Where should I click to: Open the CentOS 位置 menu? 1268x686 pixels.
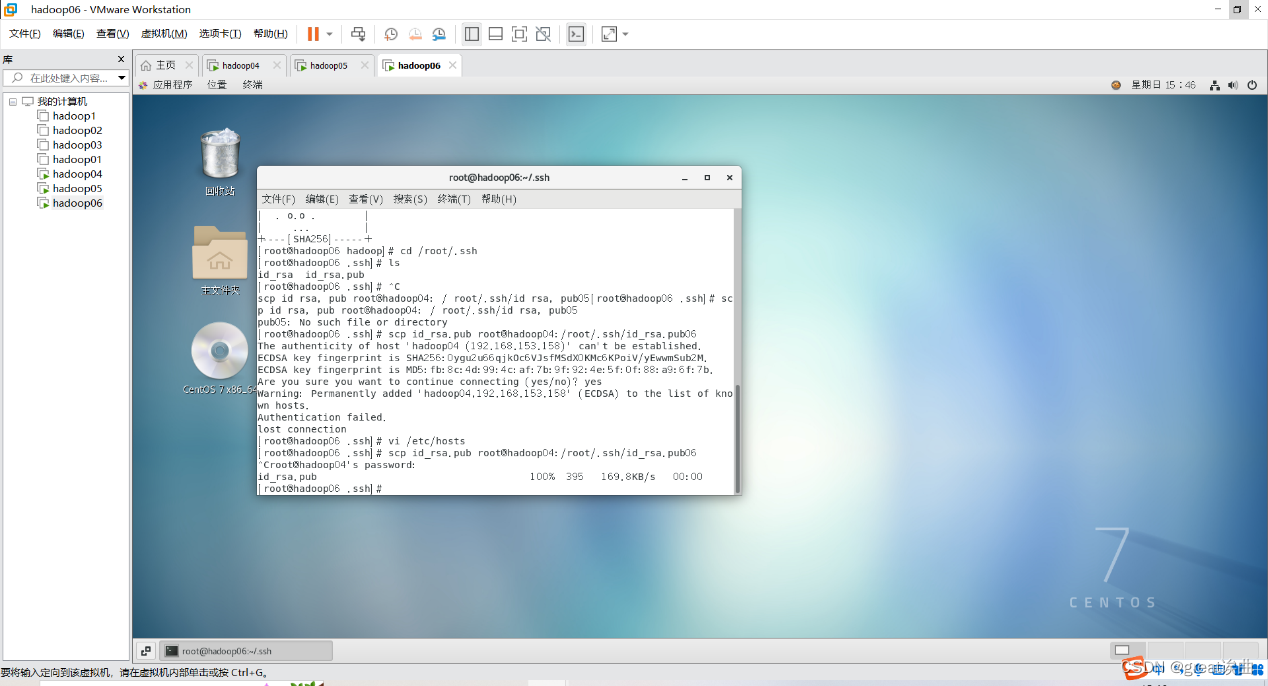(x=217, y=85)
